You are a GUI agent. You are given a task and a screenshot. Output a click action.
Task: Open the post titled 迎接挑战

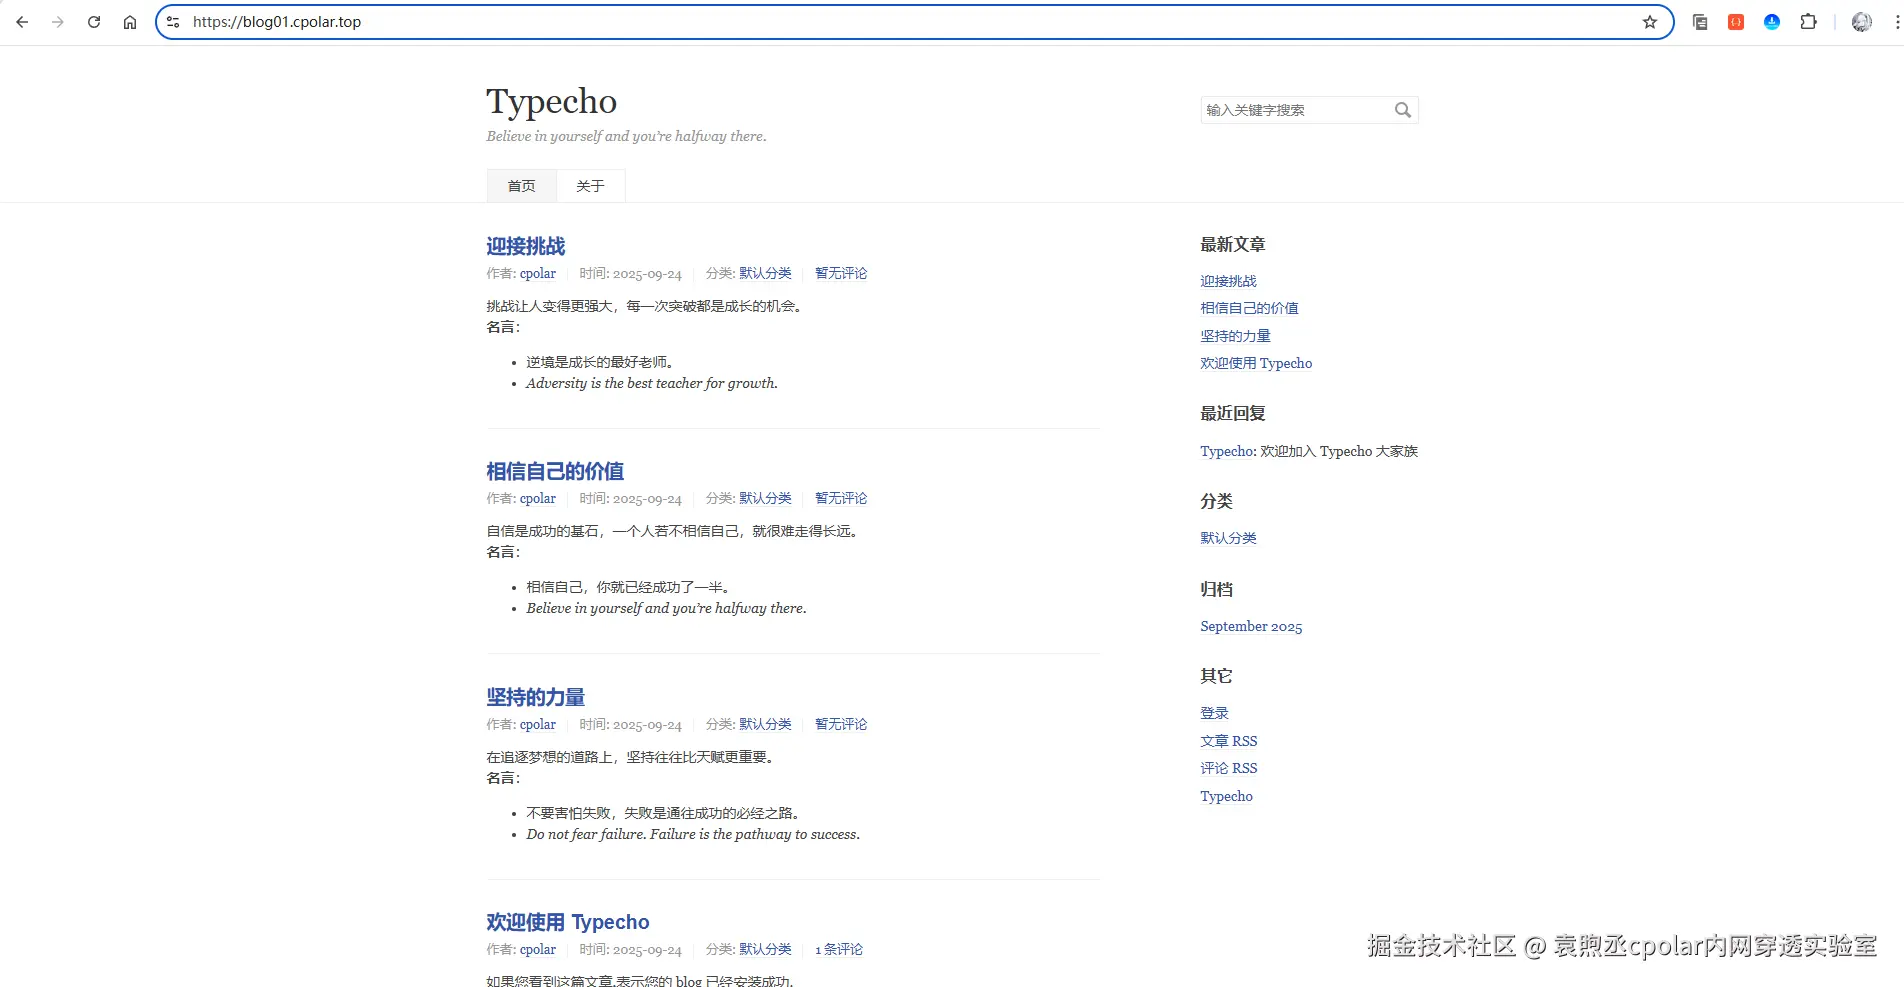[x=526, y=246]
